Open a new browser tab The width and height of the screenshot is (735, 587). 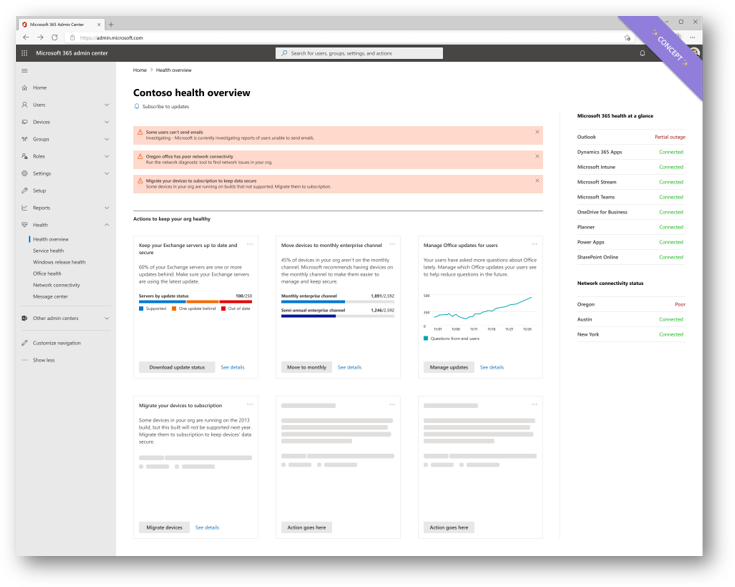(x=111, y=24)
